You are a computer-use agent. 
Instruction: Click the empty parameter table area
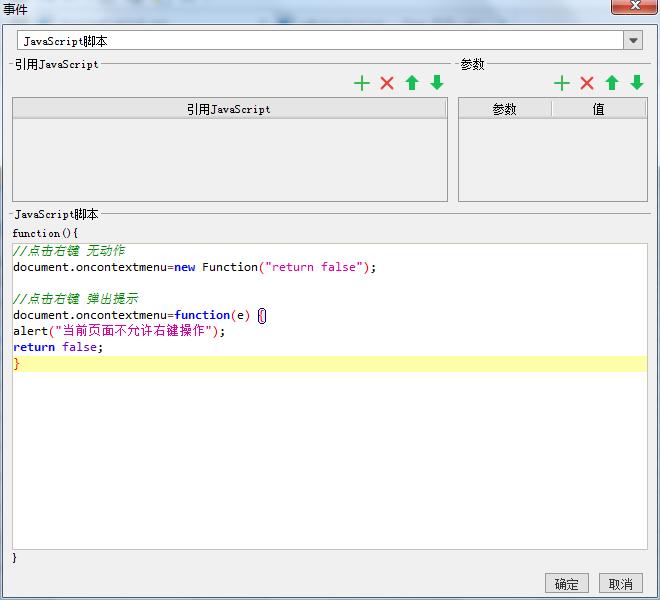(552, 160)
